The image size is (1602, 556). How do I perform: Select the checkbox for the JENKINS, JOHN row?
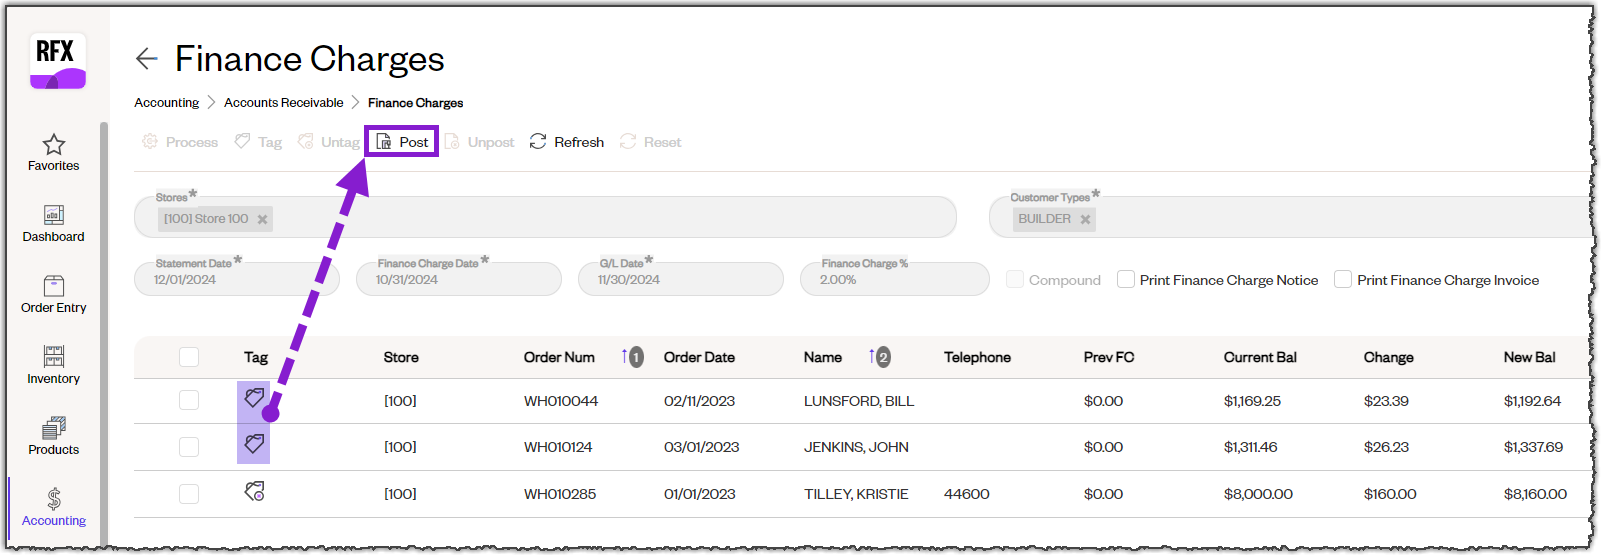[x=189, y=447]
